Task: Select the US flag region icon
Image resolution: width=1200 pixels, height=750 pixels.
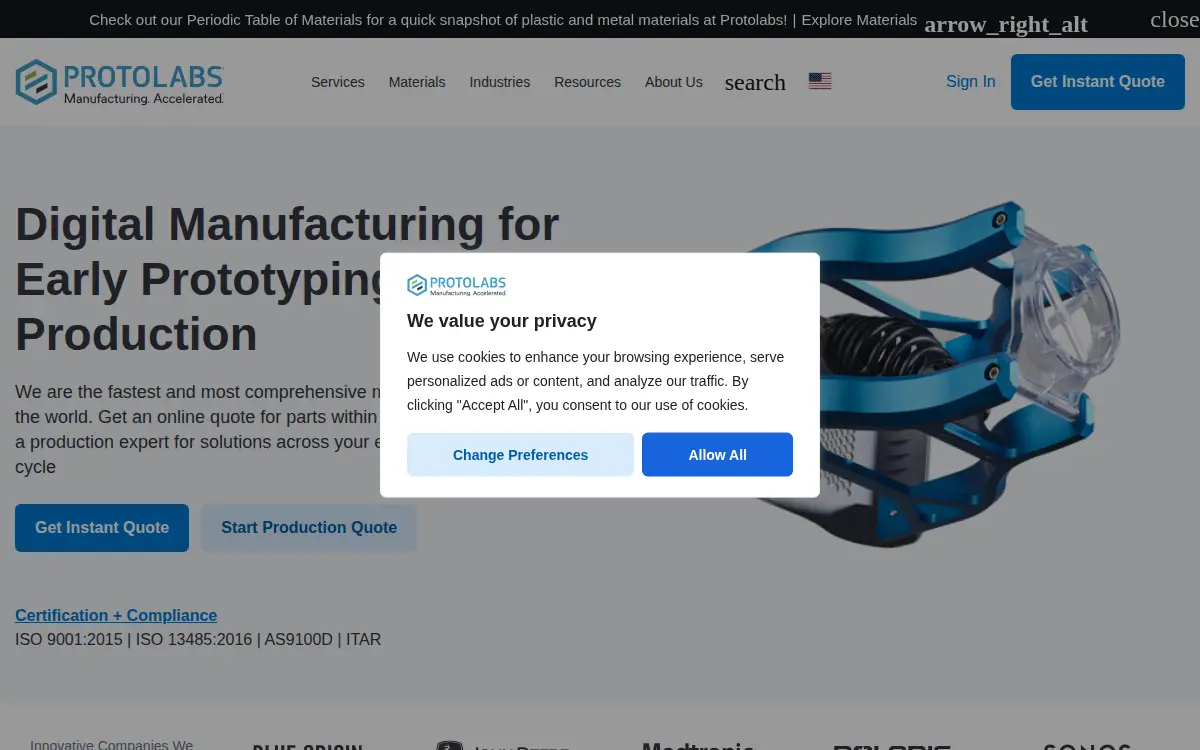Action: click(820, 81)
